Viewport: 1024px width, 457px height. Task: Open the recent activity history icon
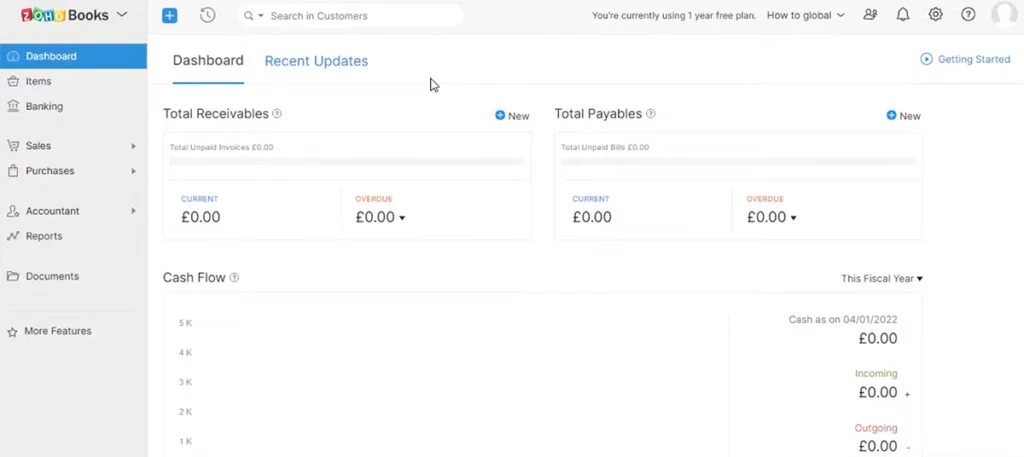point(208,15)
